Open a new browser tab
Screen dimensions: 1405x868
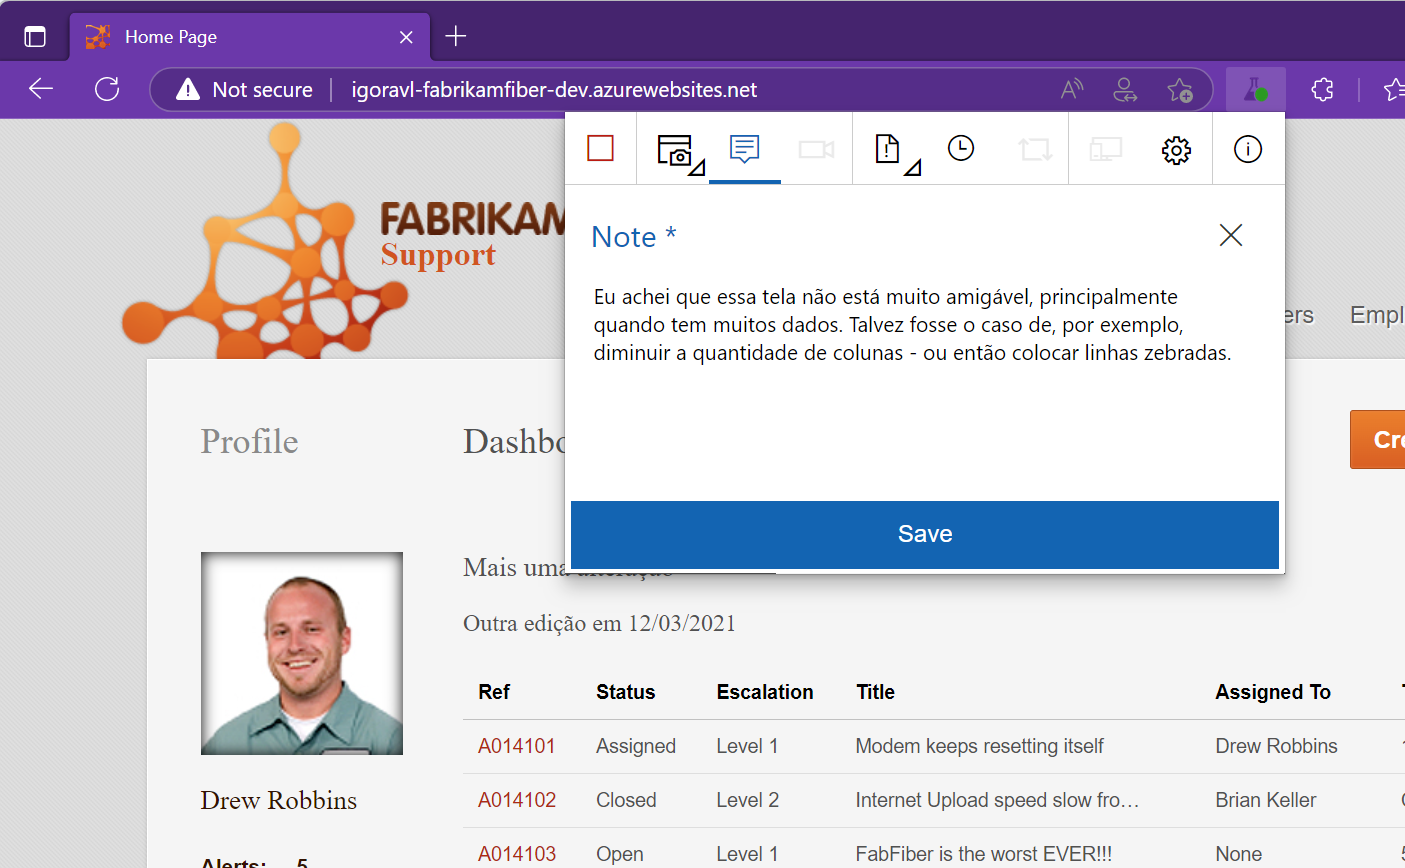[x=456, y=37]
